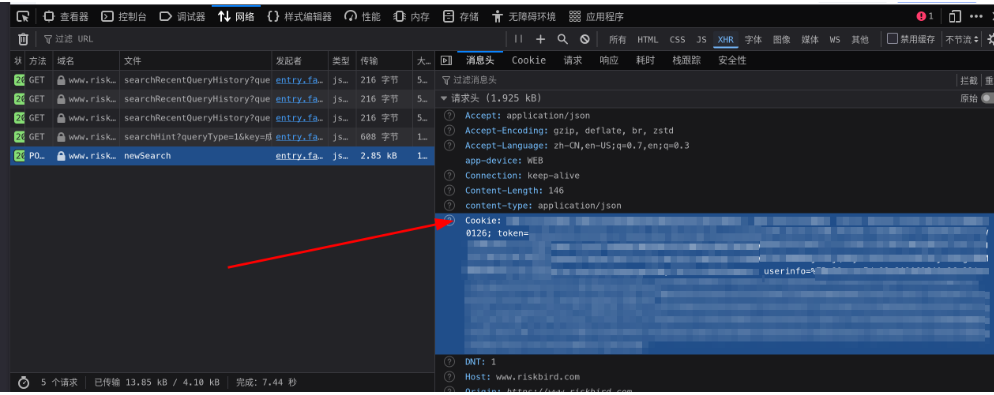Open the 性能 panel
Screen dimensions: 994x395
(x=363, y=16)
